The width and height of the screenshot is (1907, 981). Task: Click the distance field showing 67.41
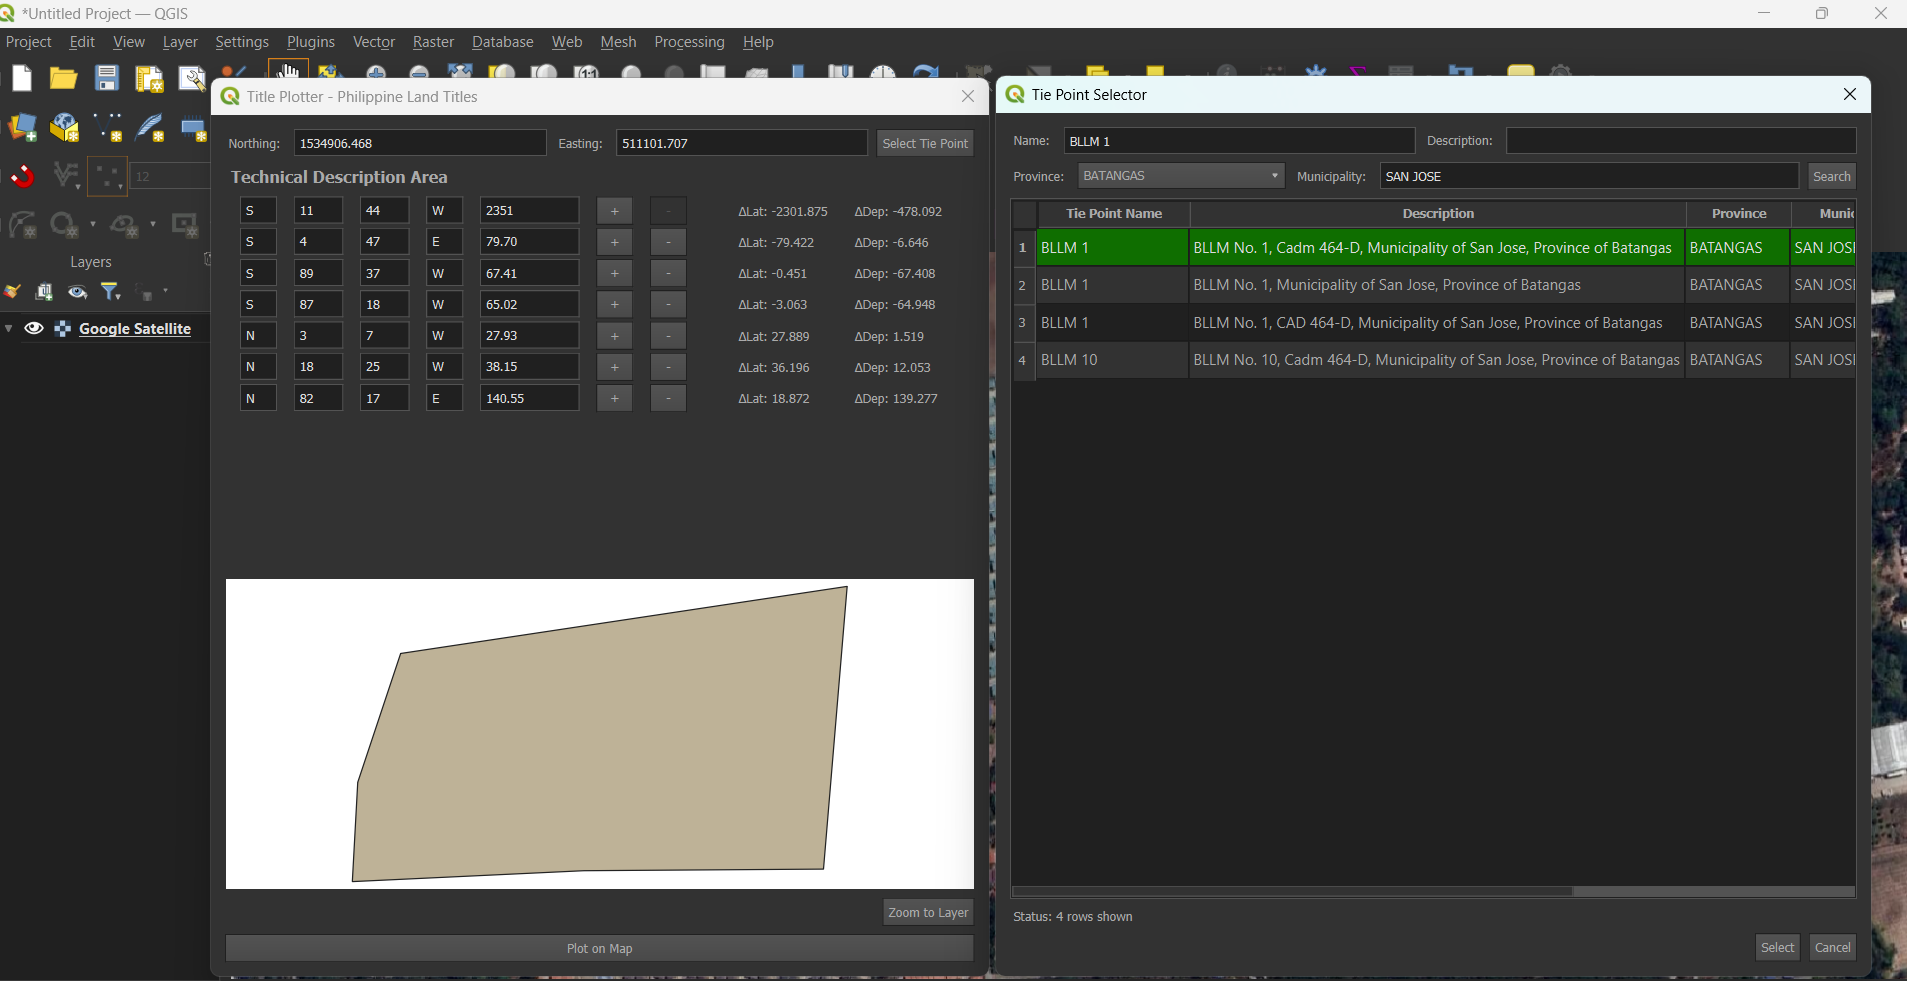(529, 273)
